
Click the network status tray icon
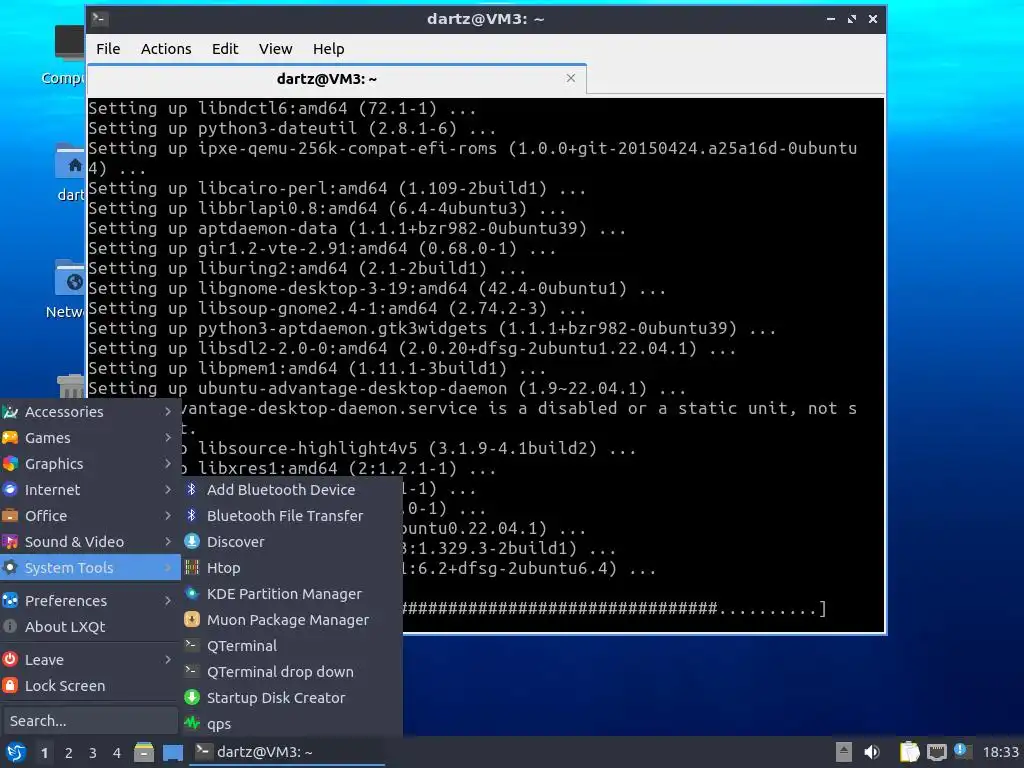(936, 752)
